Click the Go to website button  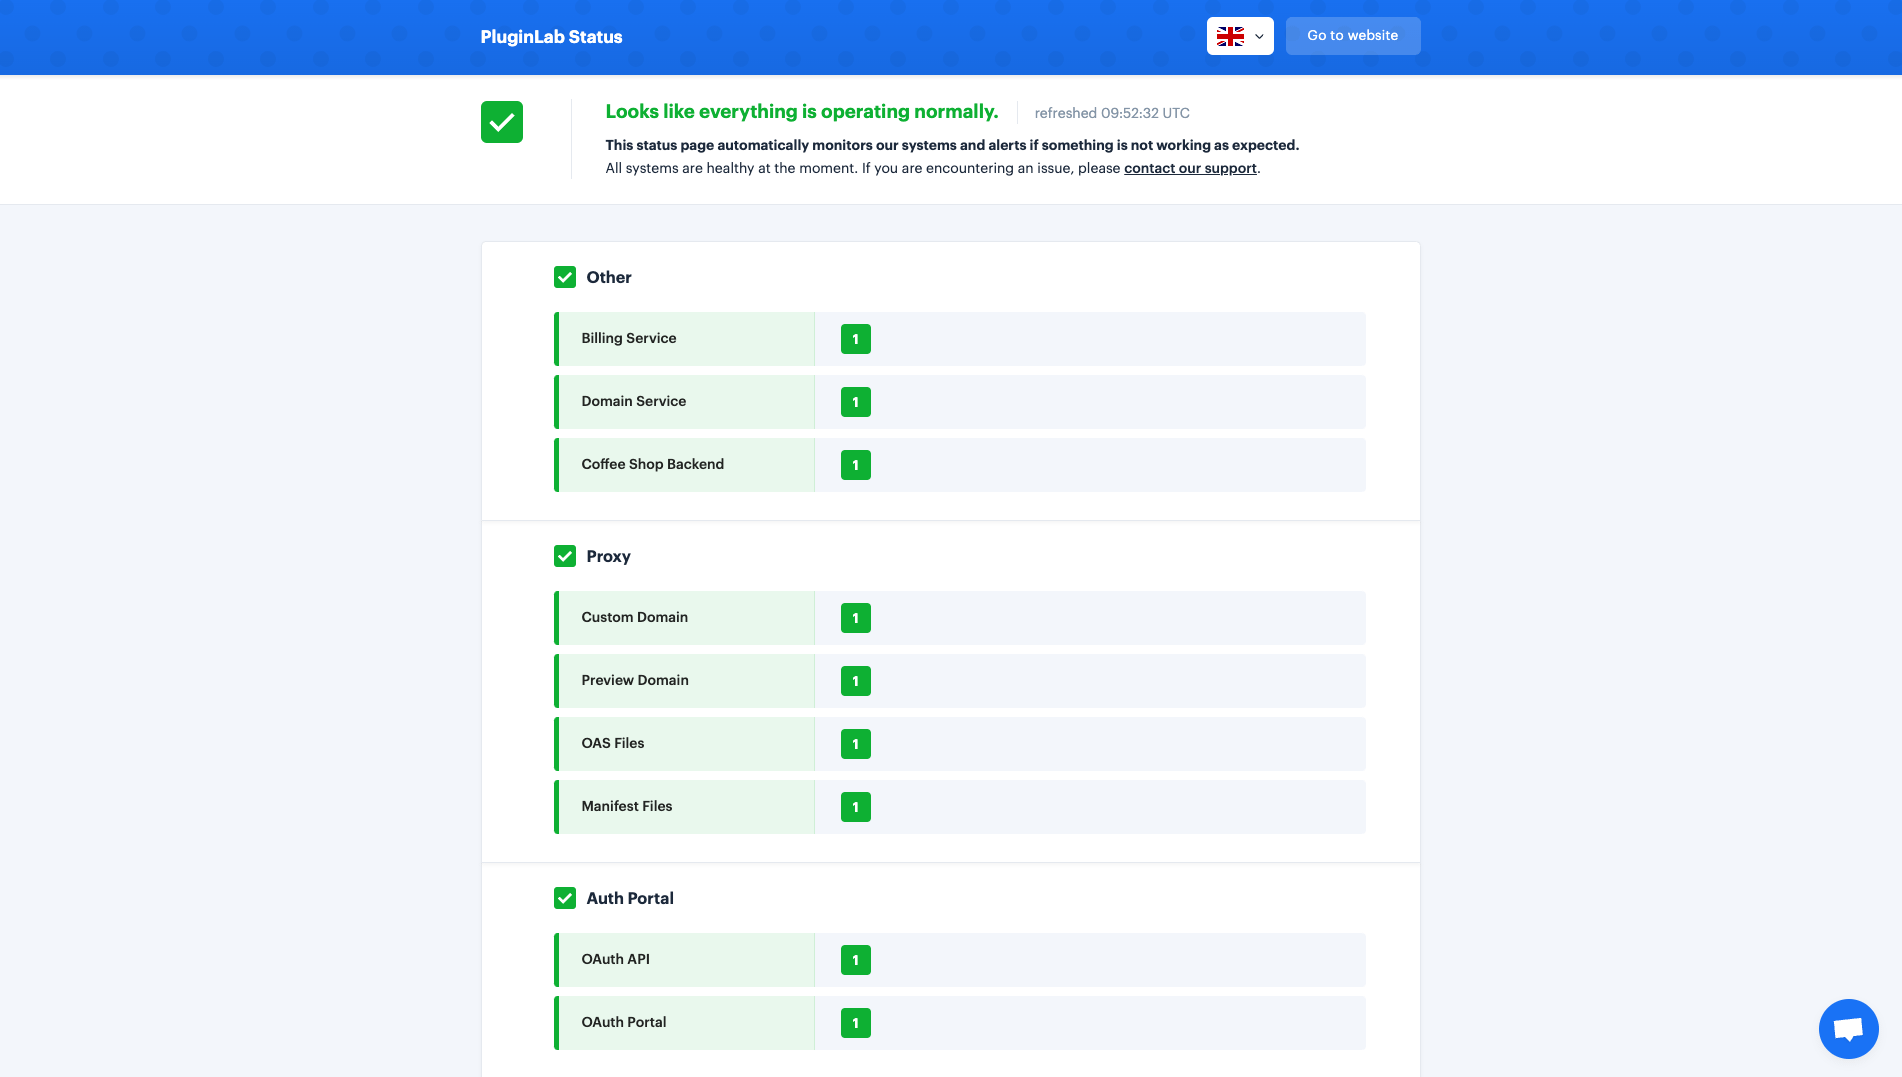(1352, 36)
